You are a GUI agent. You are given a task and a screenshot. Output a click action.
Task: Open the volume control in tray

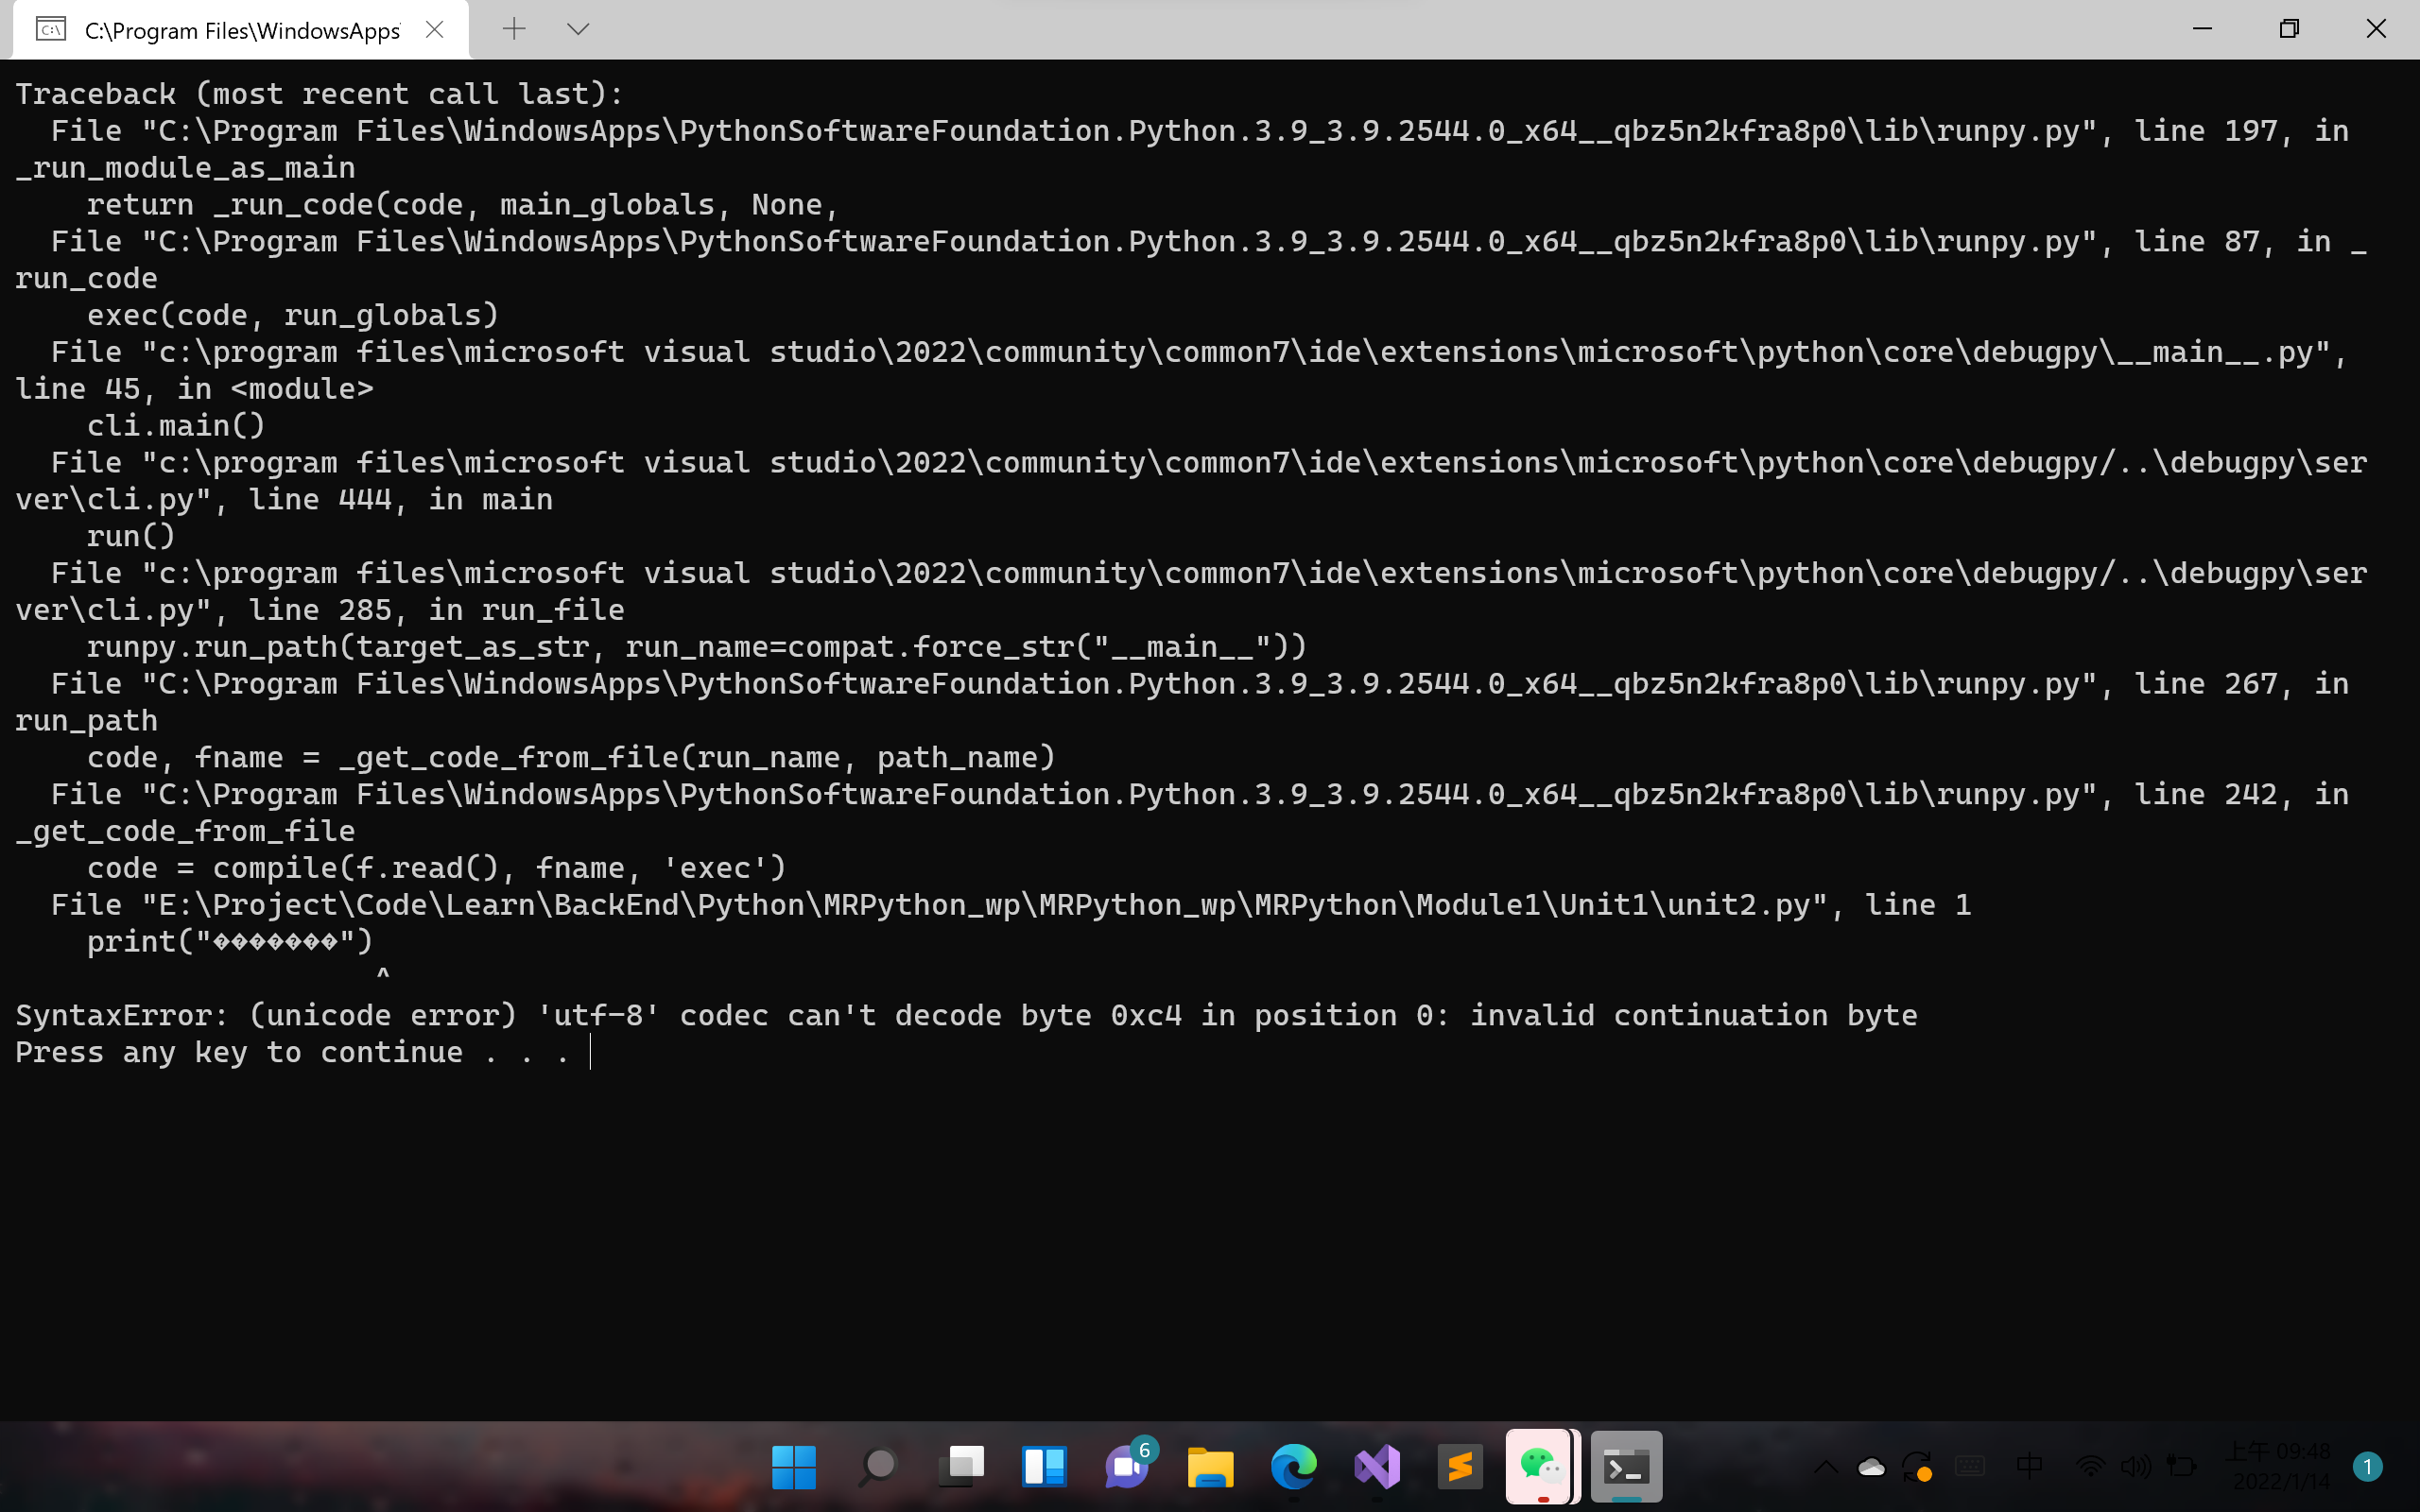[x=2135, y=1467]
